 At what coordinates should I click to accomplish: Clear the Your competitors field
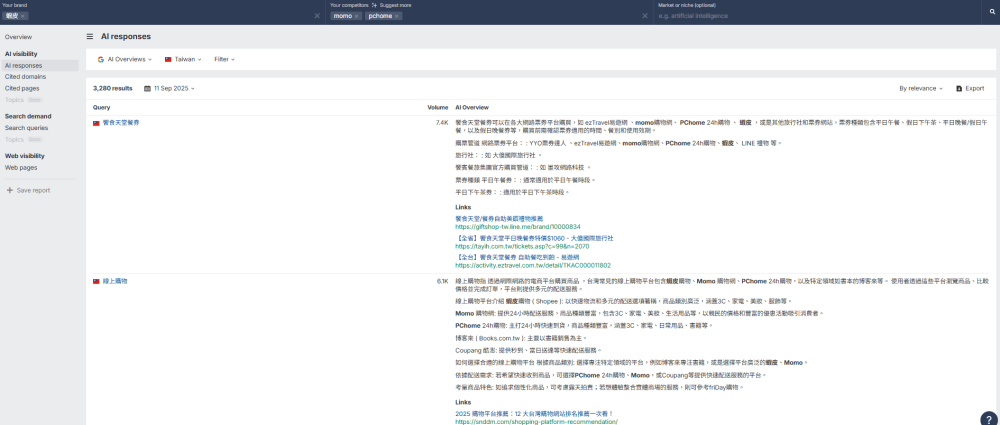(645, 16)
